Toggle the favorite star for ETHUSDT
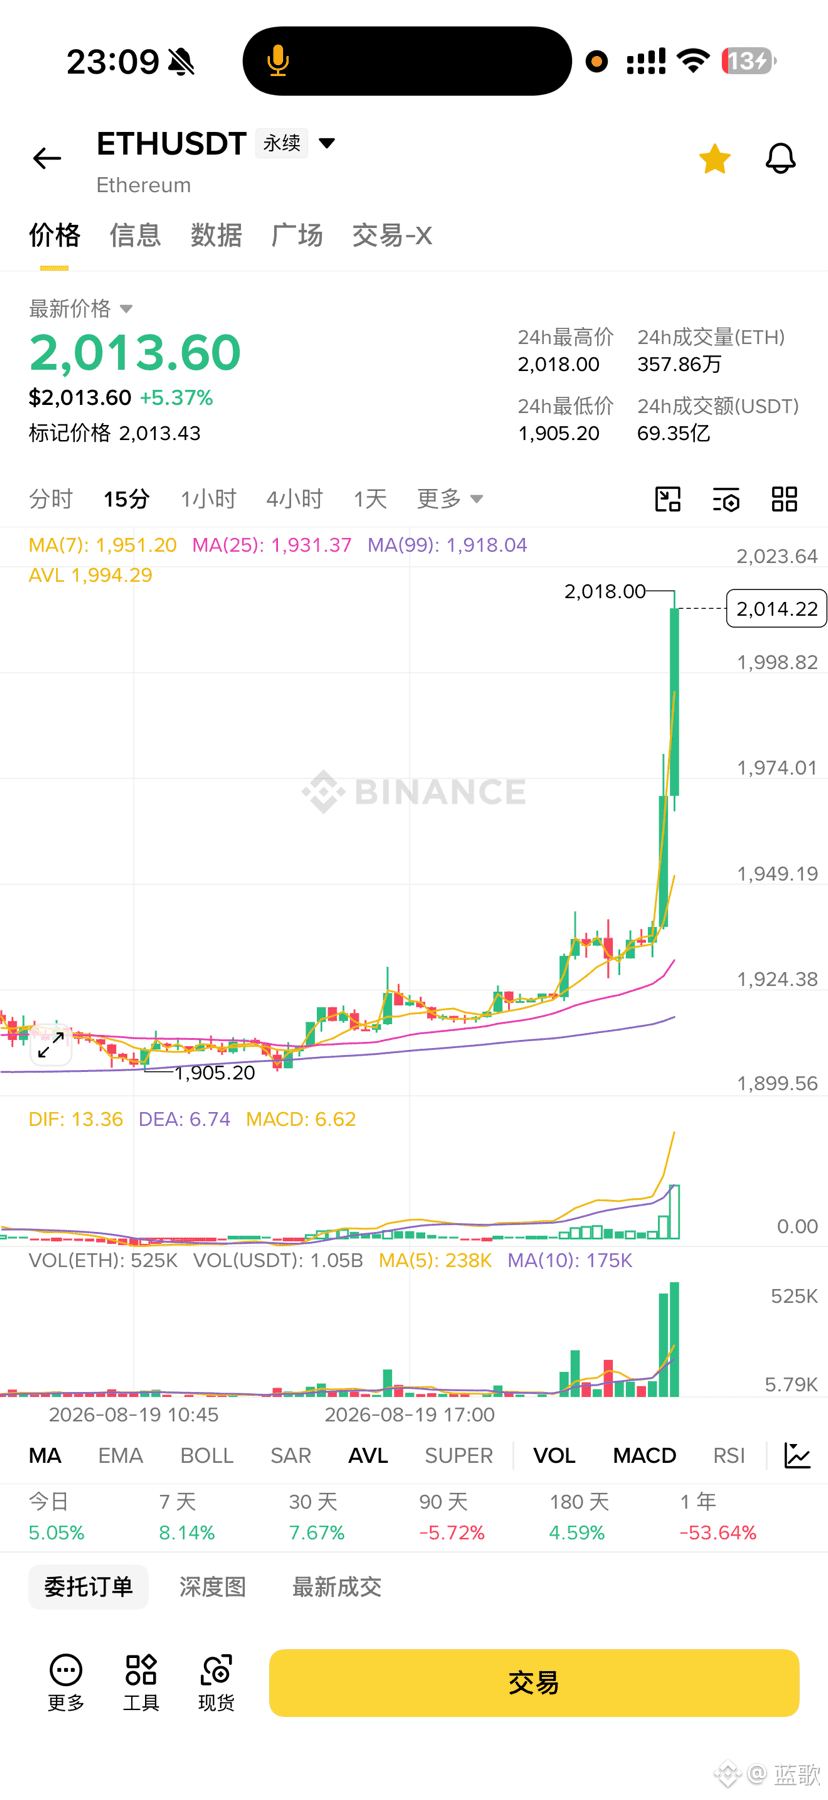The height and width of the screenshot is (1800, 828). click(x=715, y=158)
